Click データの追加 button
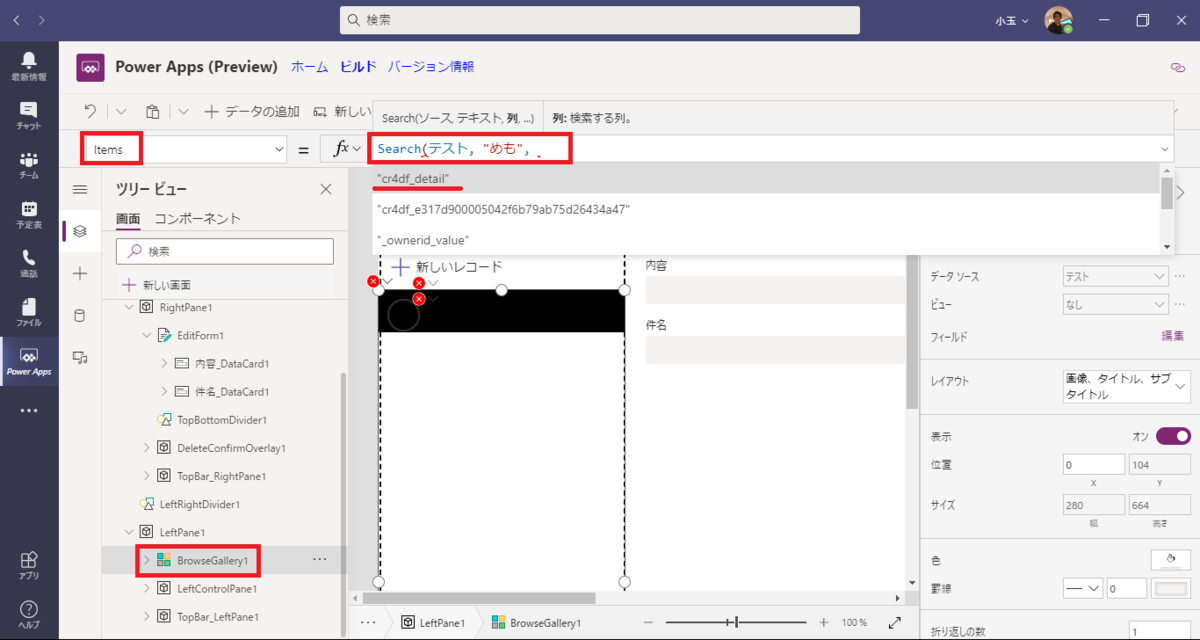Viewport: 1200px width, 640px height. coord(251,112)
